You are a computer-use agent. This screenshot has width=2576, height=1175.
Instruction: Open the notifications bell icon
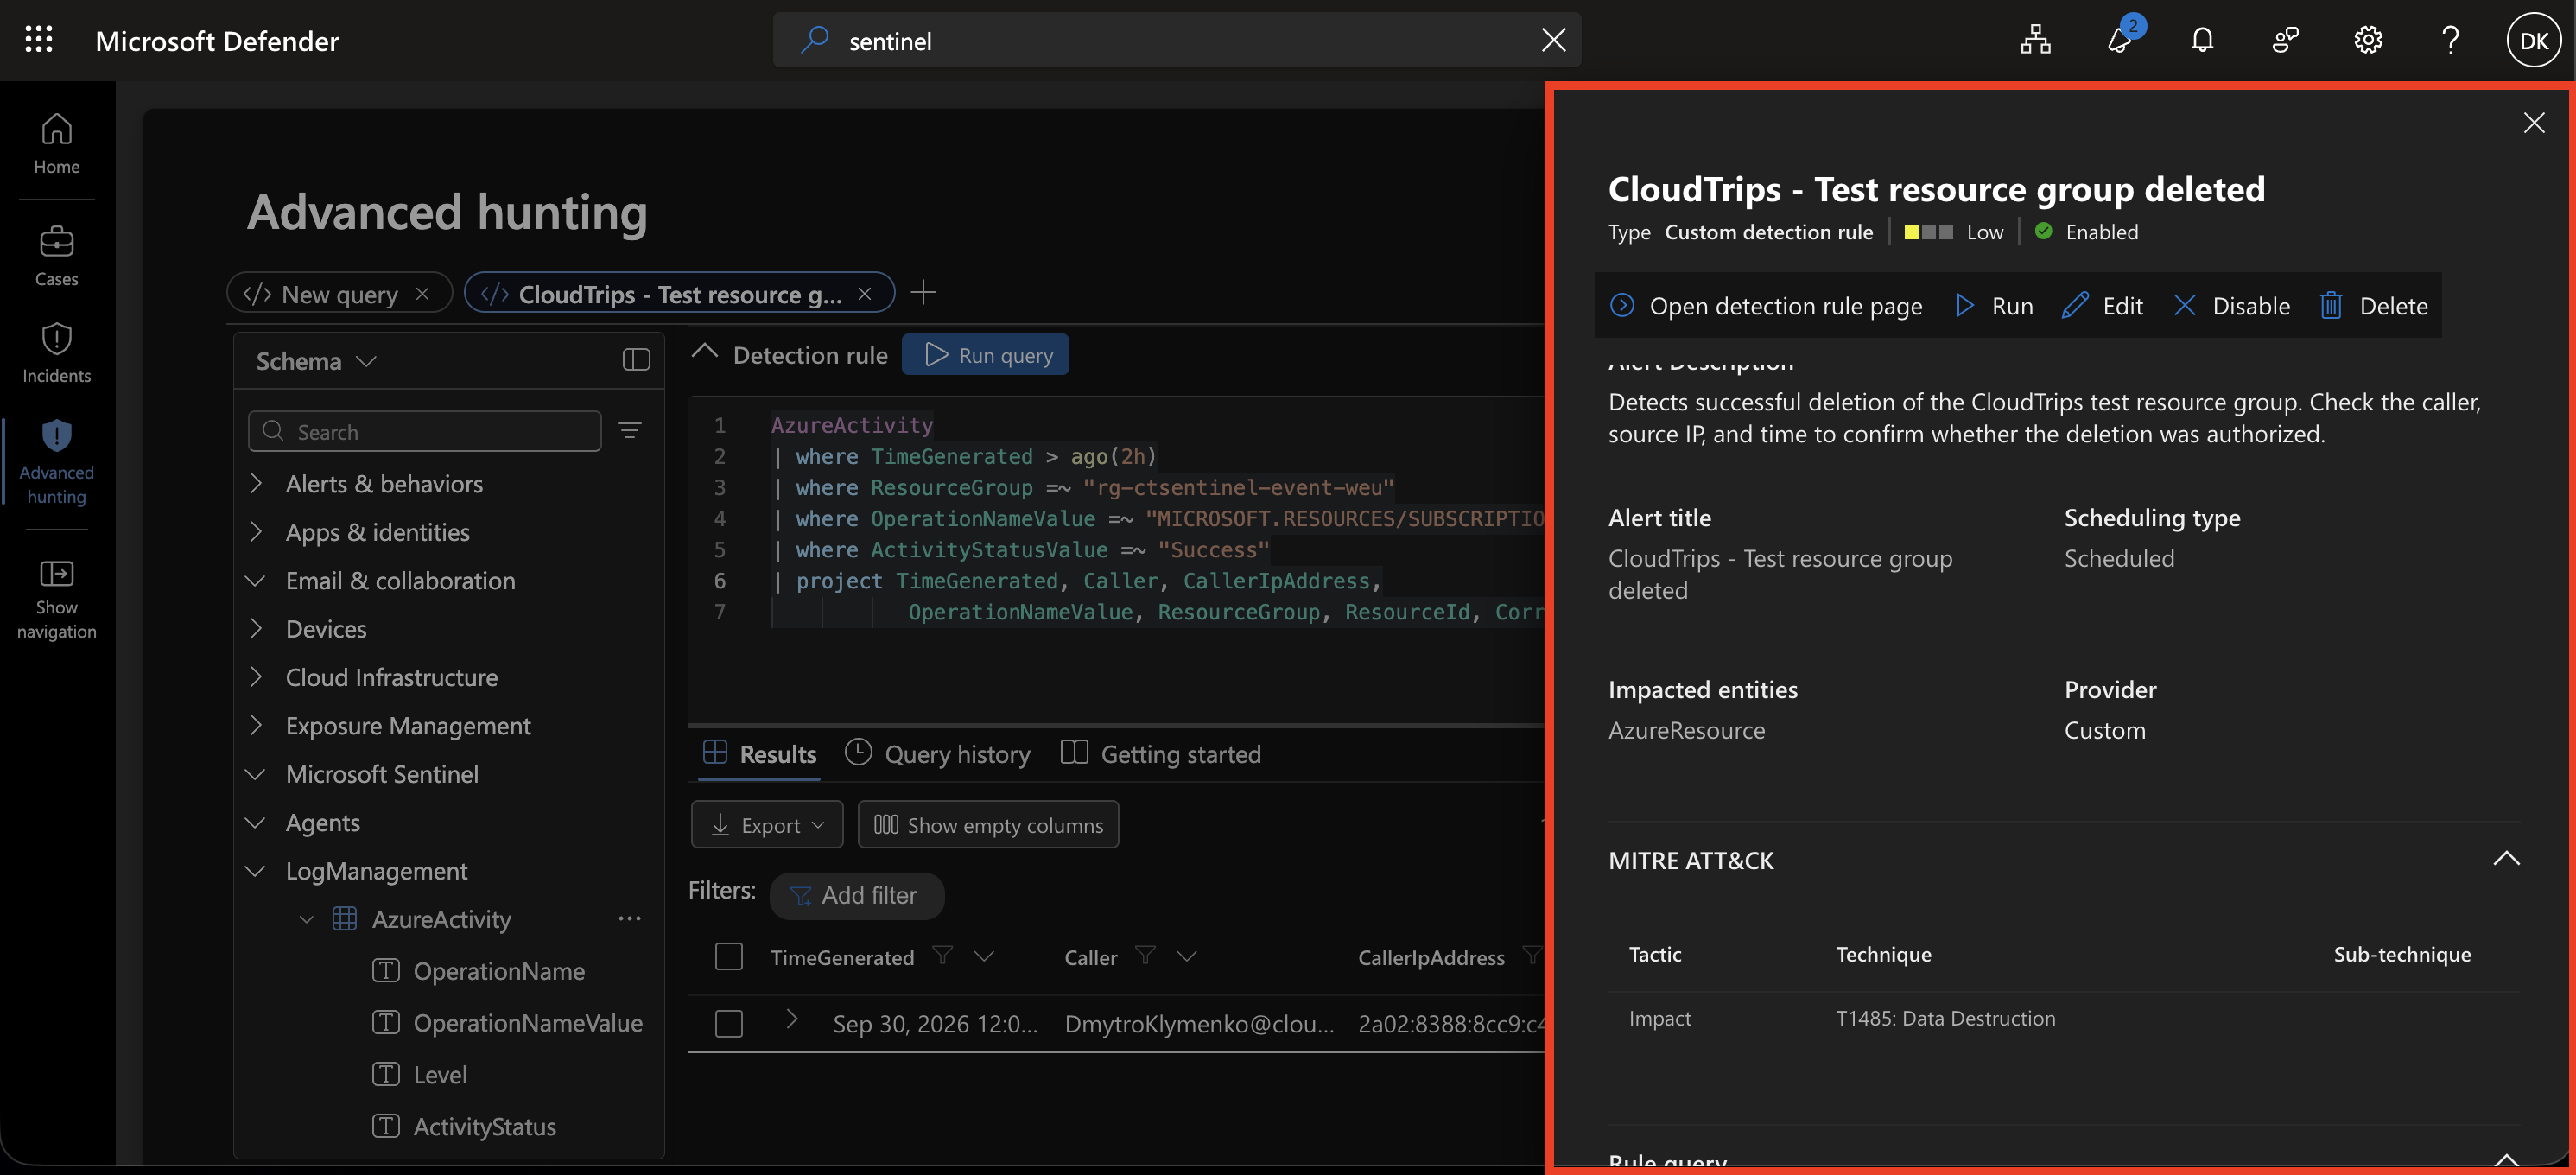click(x=2202, y=40)
